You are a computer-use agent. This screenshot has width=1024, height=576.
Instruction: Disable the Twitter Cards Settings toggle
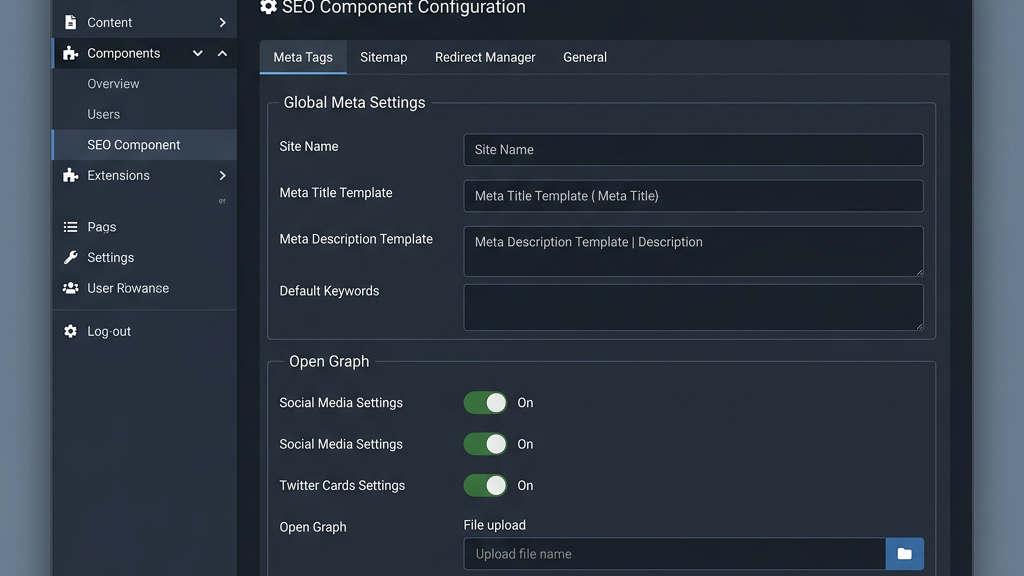pyautogui.click(x=486, y=485)
